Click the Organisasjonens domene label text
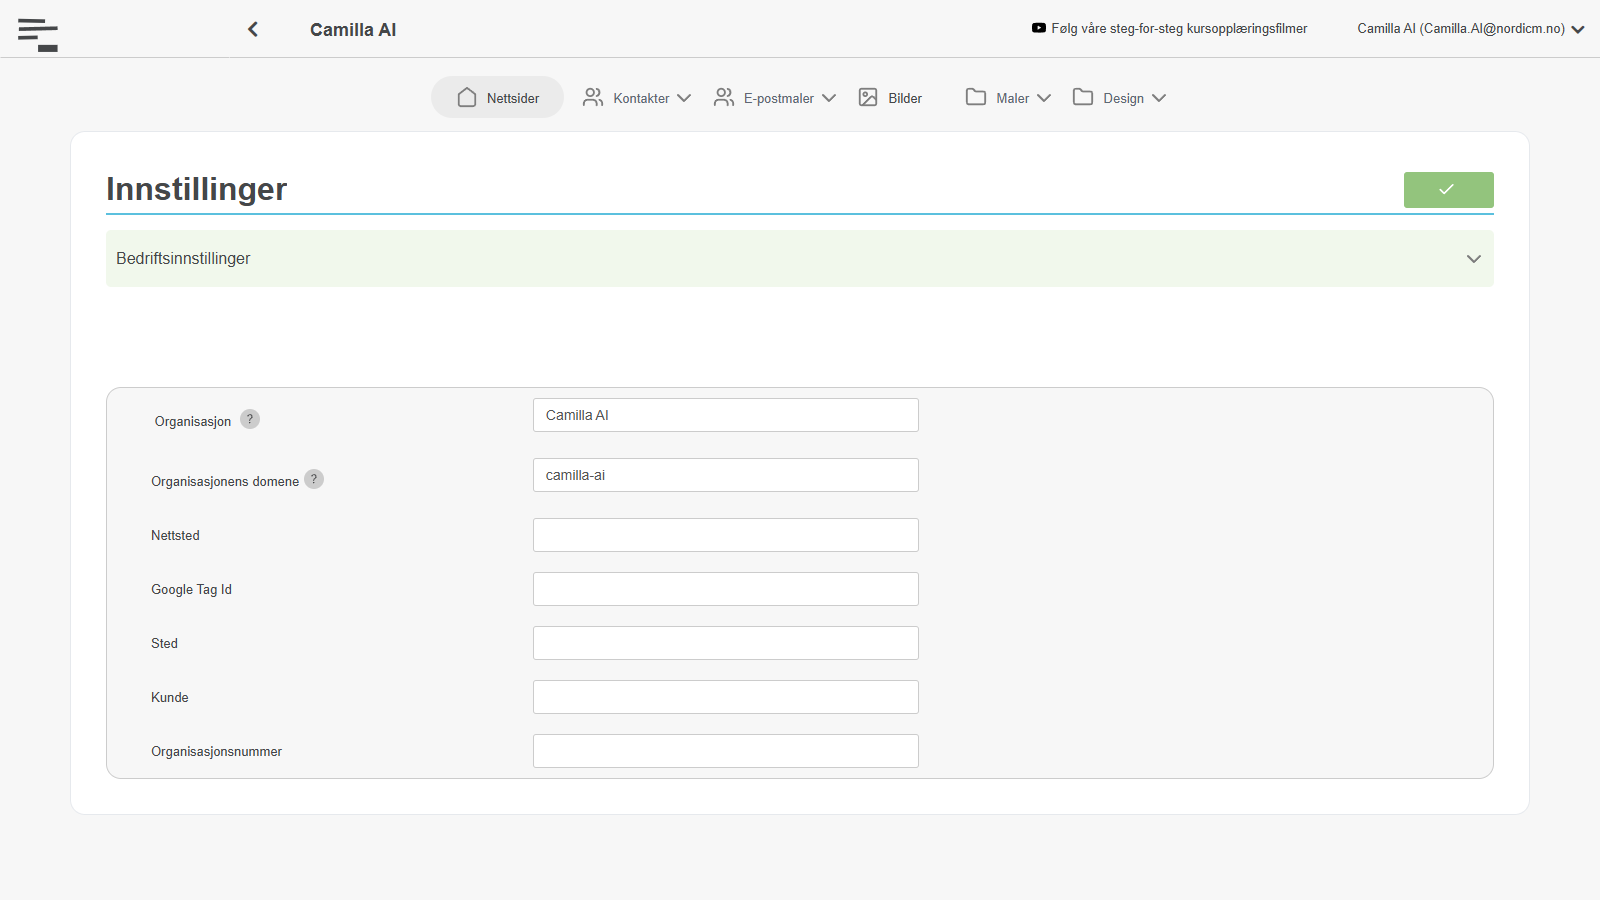The width and height of the screenshot is (1600, 900). click(225, 481)
